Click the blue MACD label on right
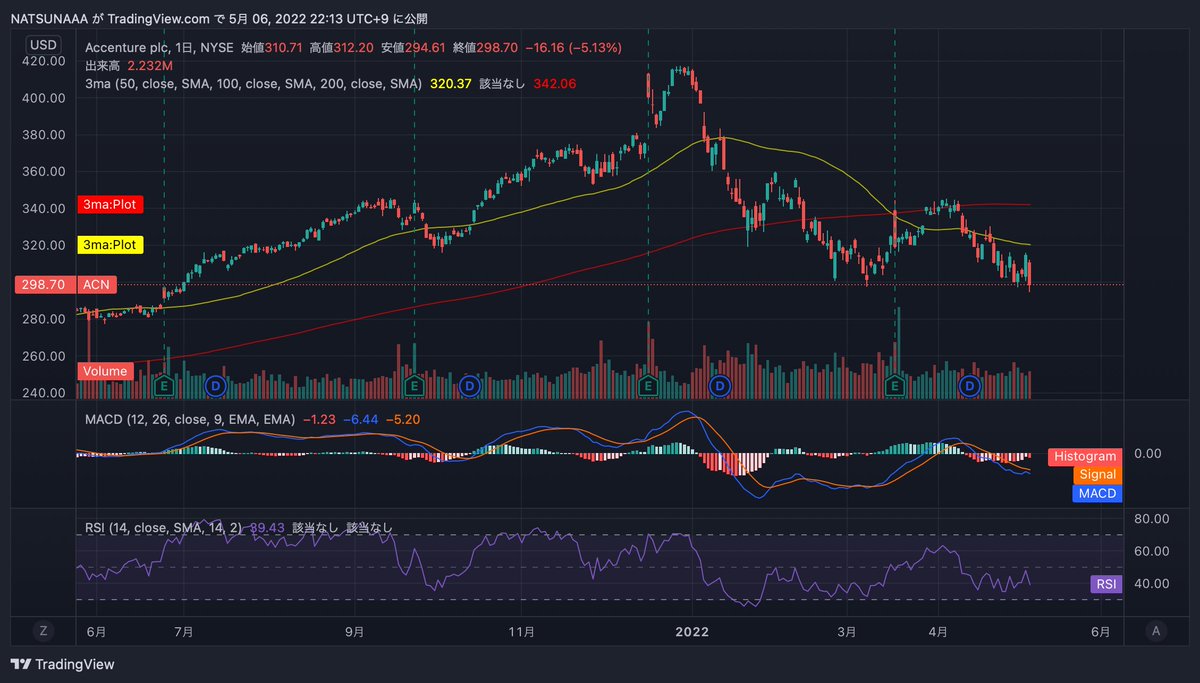The image size is (1200, 683). (1097, 493)
